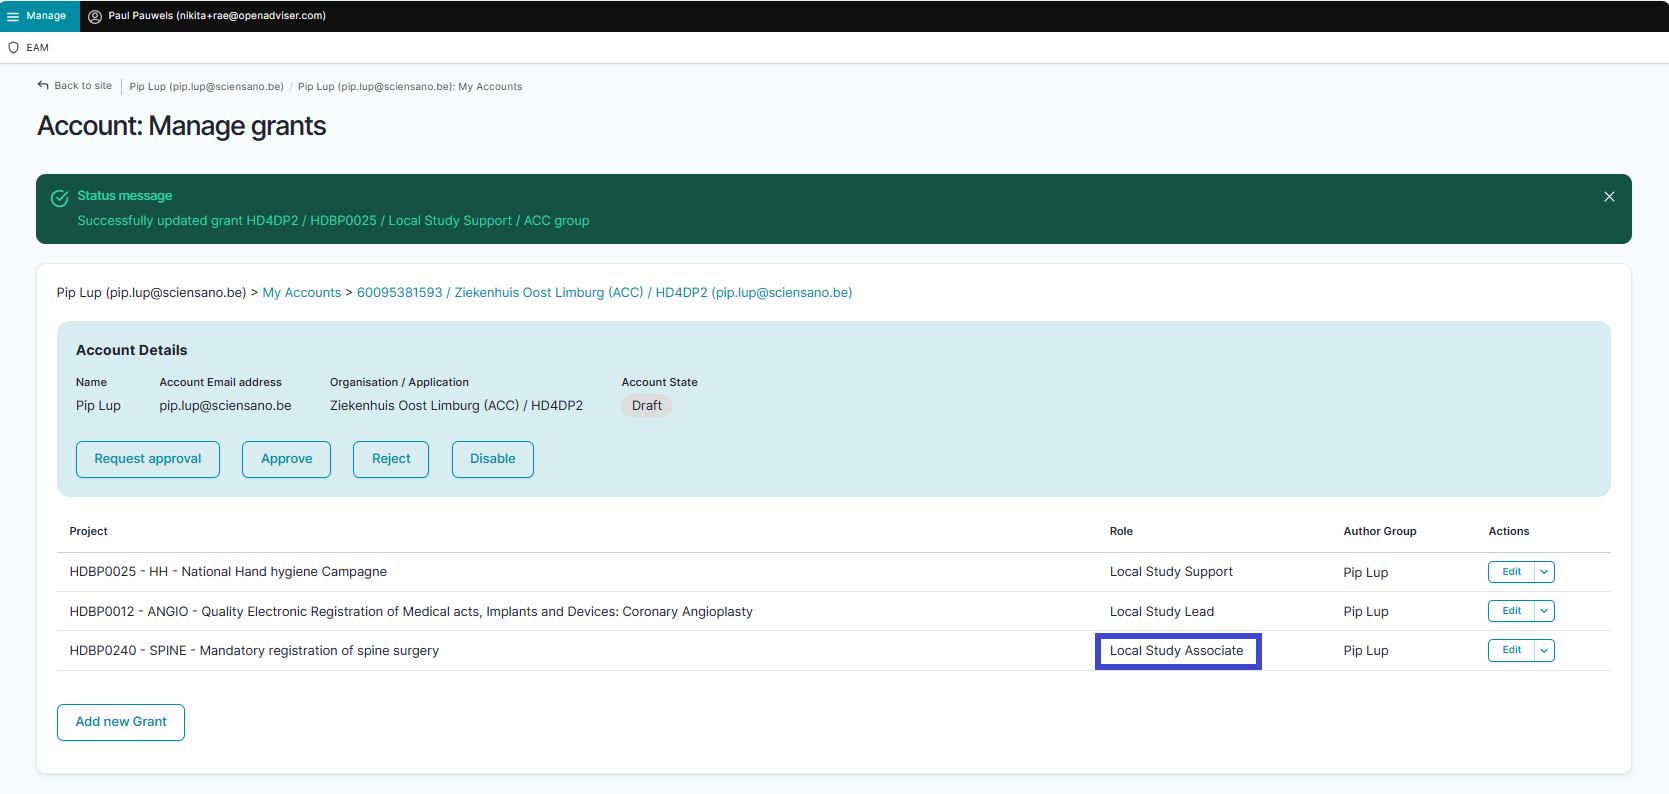Expand Edit dropdown for HDBP0025 grant

tap(1544, 572)
